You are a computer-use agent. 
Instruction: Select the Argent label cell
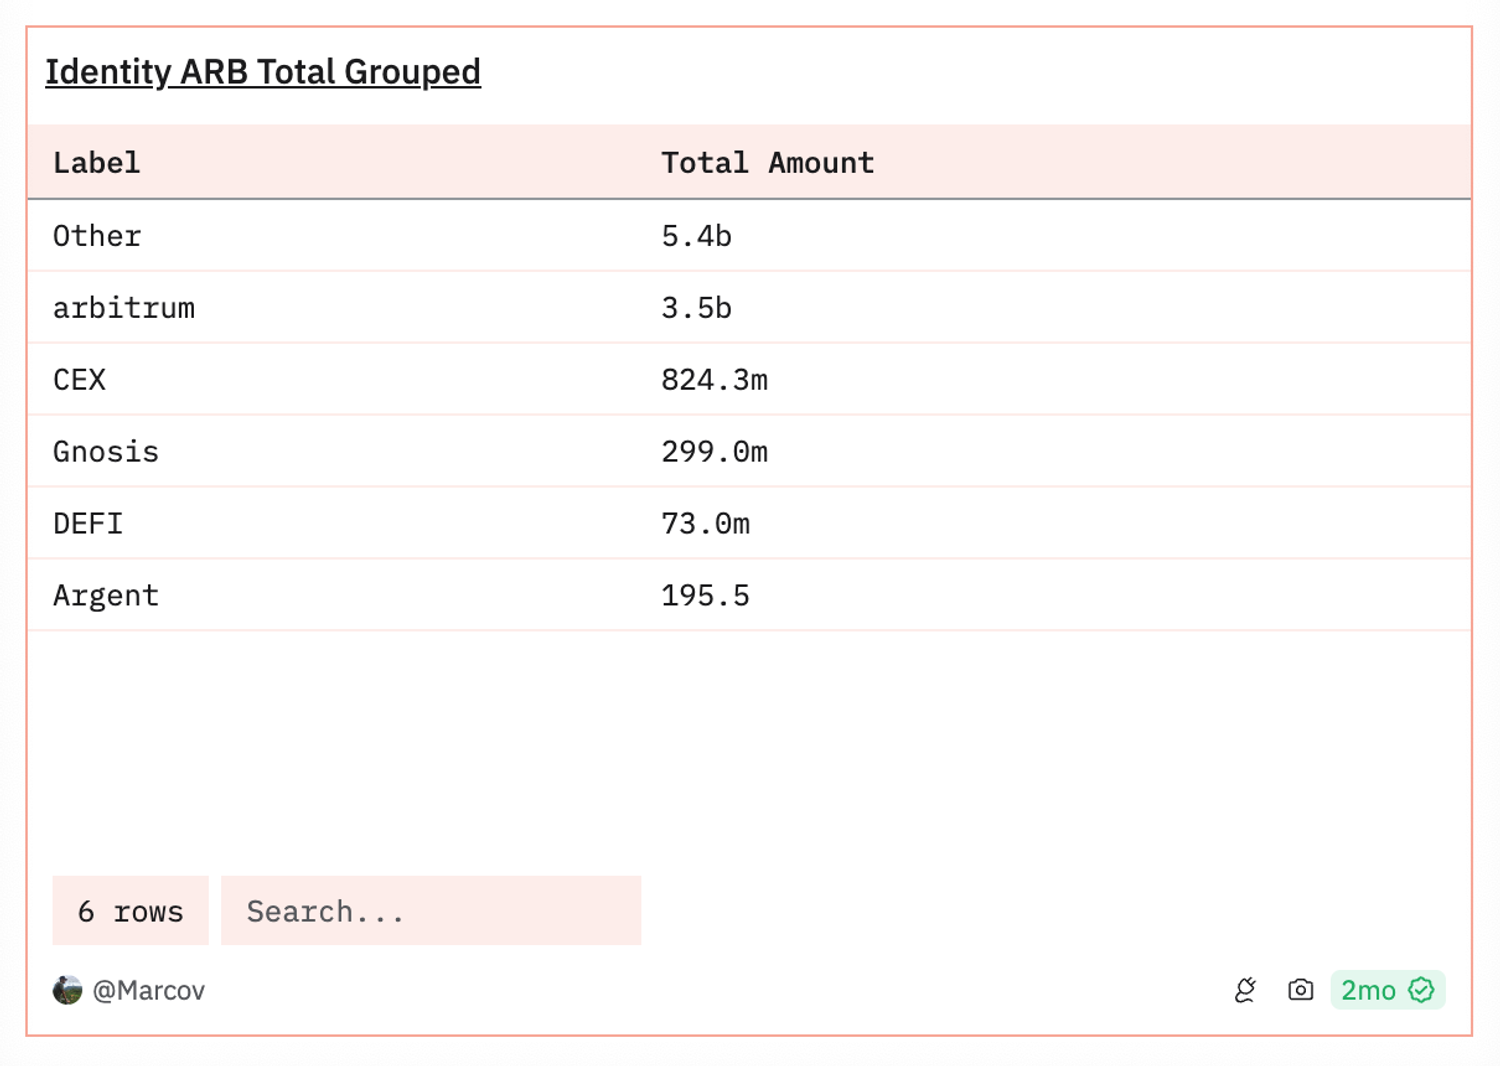(106, 596)
